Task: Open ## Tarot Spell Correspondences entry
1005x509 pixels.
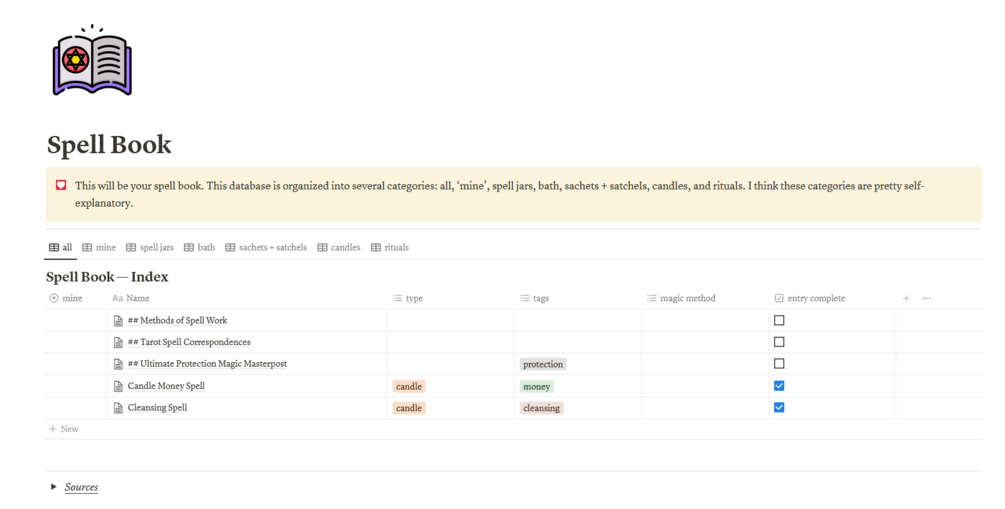Action: pos(189,342)
